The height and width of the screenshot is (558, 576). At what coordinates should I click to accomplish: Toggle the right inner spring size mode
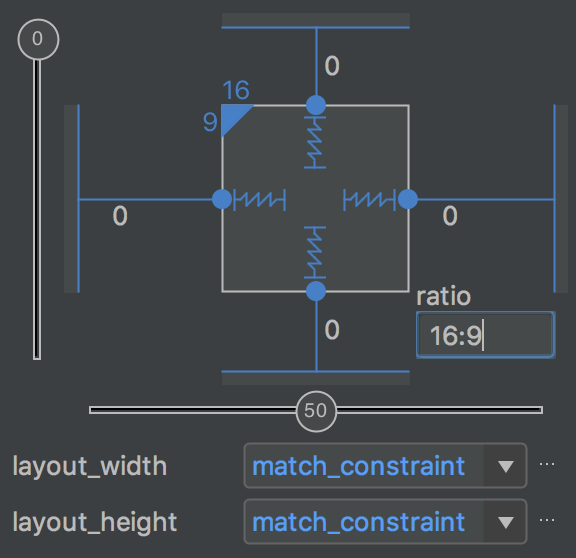(370, 200)
